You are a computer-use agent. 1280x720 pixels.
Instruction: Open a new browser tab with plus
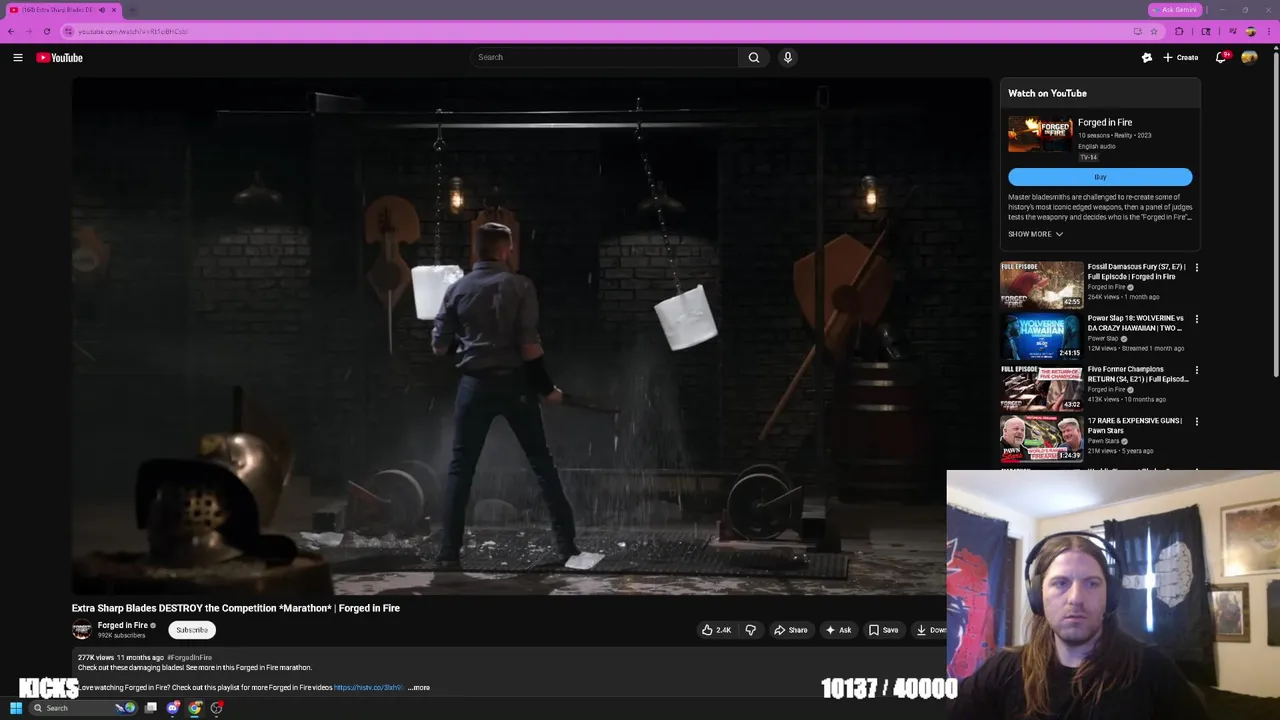[132, 10]
